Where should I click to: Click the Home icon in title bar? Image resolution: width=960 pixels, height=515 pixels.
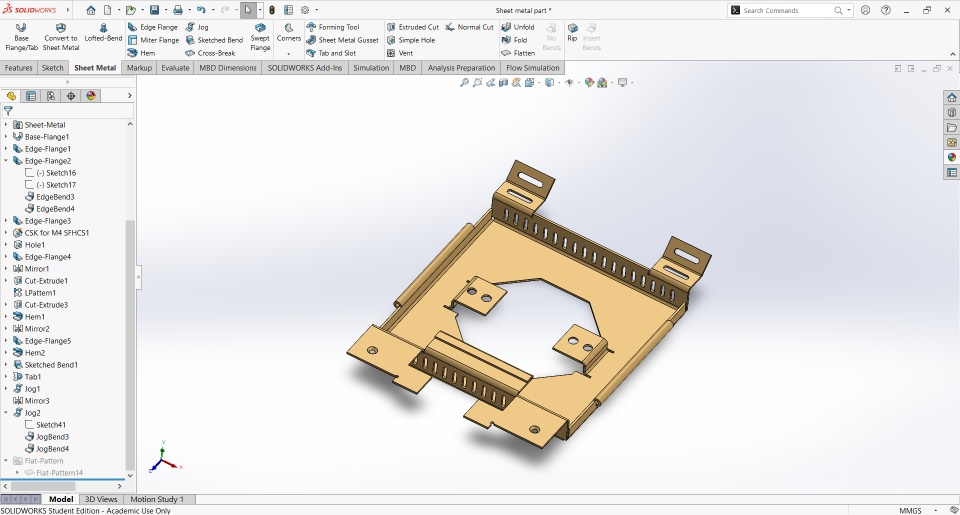point(91,10)
